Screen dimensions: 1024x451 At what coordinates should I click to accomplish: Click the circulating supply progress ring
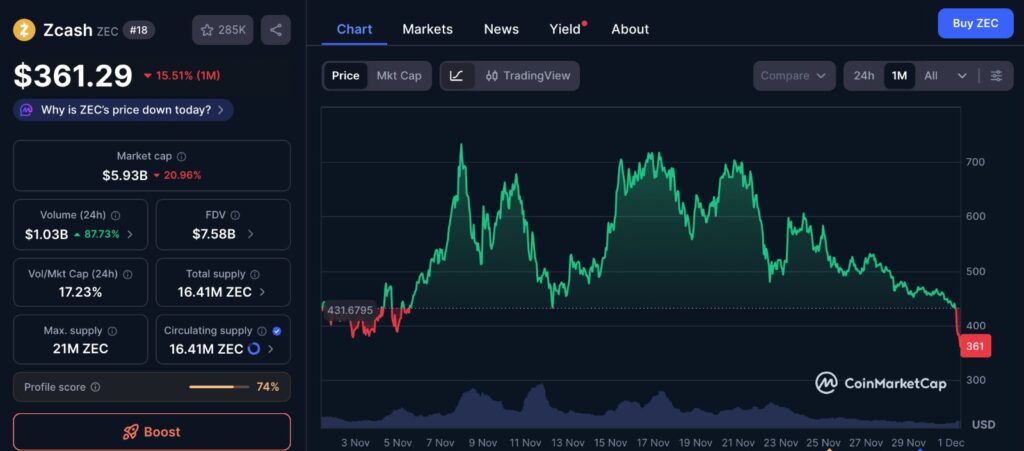253,349
